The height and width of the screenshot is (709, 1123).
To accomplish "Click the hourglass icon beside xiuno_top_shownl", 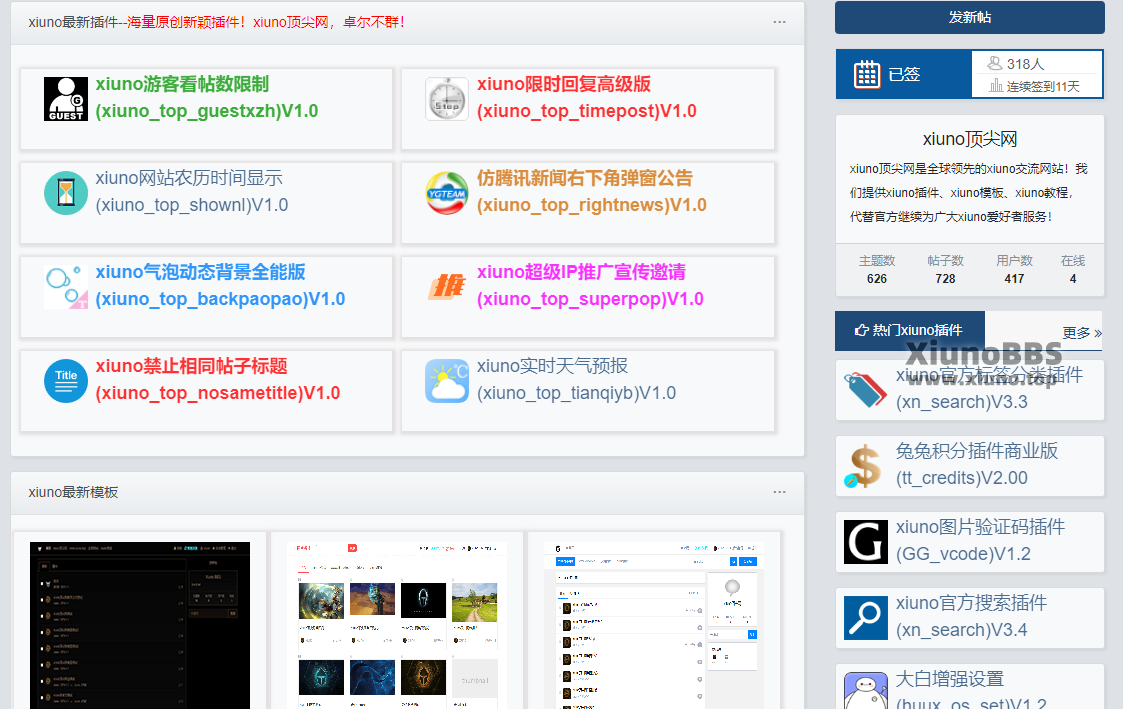I will point(66,193).
